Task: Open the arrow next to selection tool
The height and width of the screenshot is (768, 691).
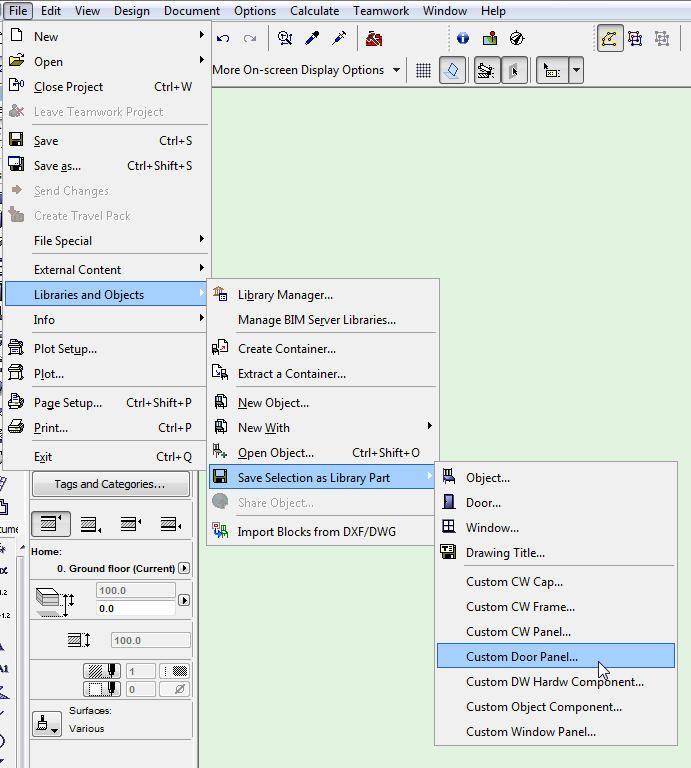Action: [576, 71]
